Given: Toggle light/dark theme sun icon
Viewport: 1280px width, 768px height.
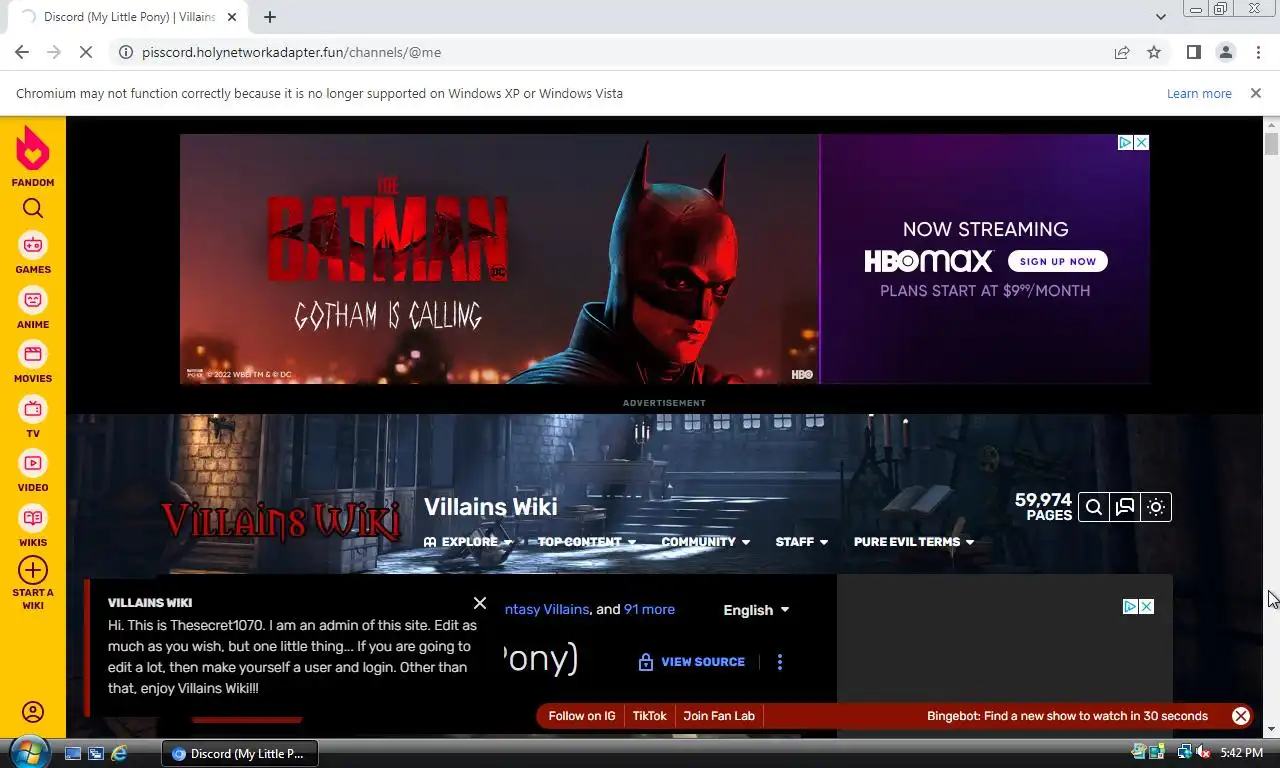Looking at the screenshot, I should (1156, 507).
